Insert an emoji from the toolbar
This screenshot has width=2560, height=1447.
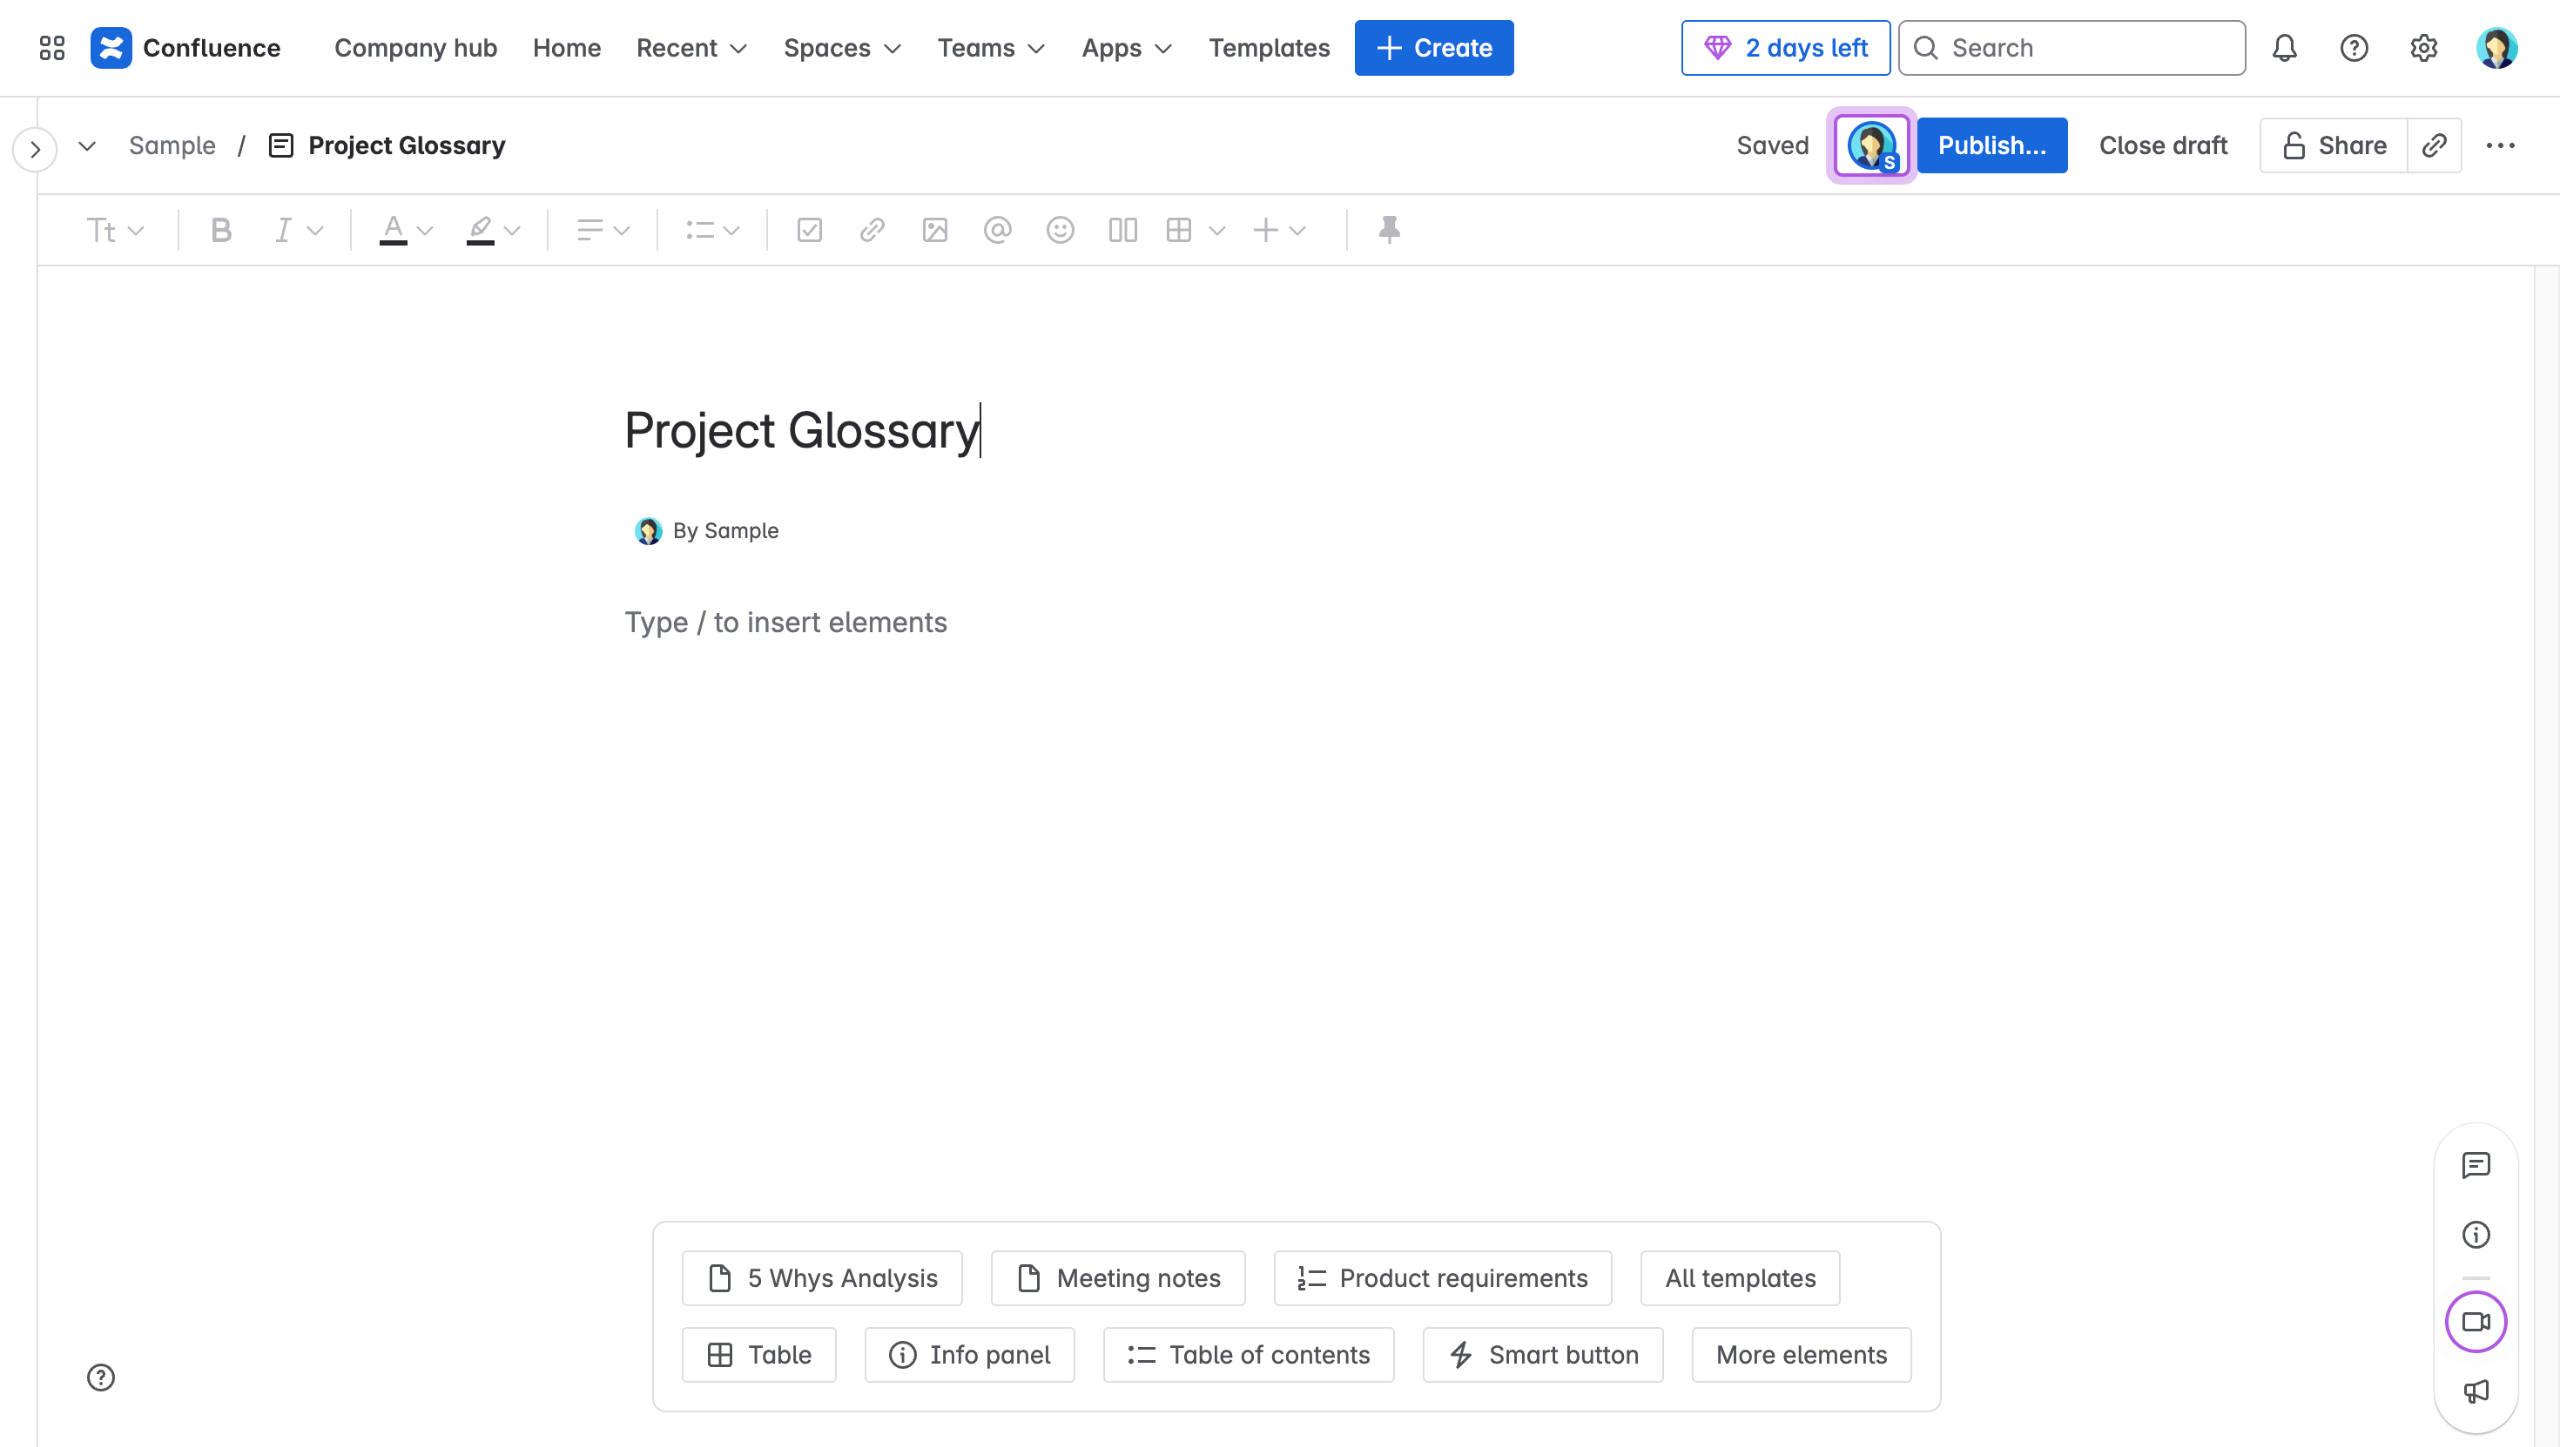(x=1060, y=231)
